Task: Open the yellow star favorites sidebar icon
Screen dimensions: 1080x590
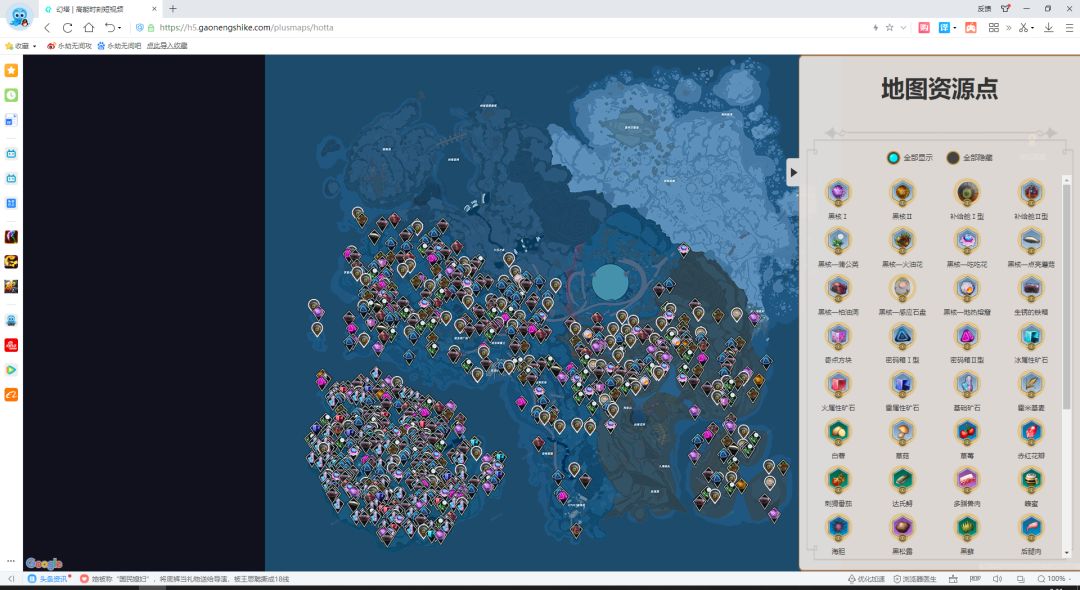Action: 11,70
